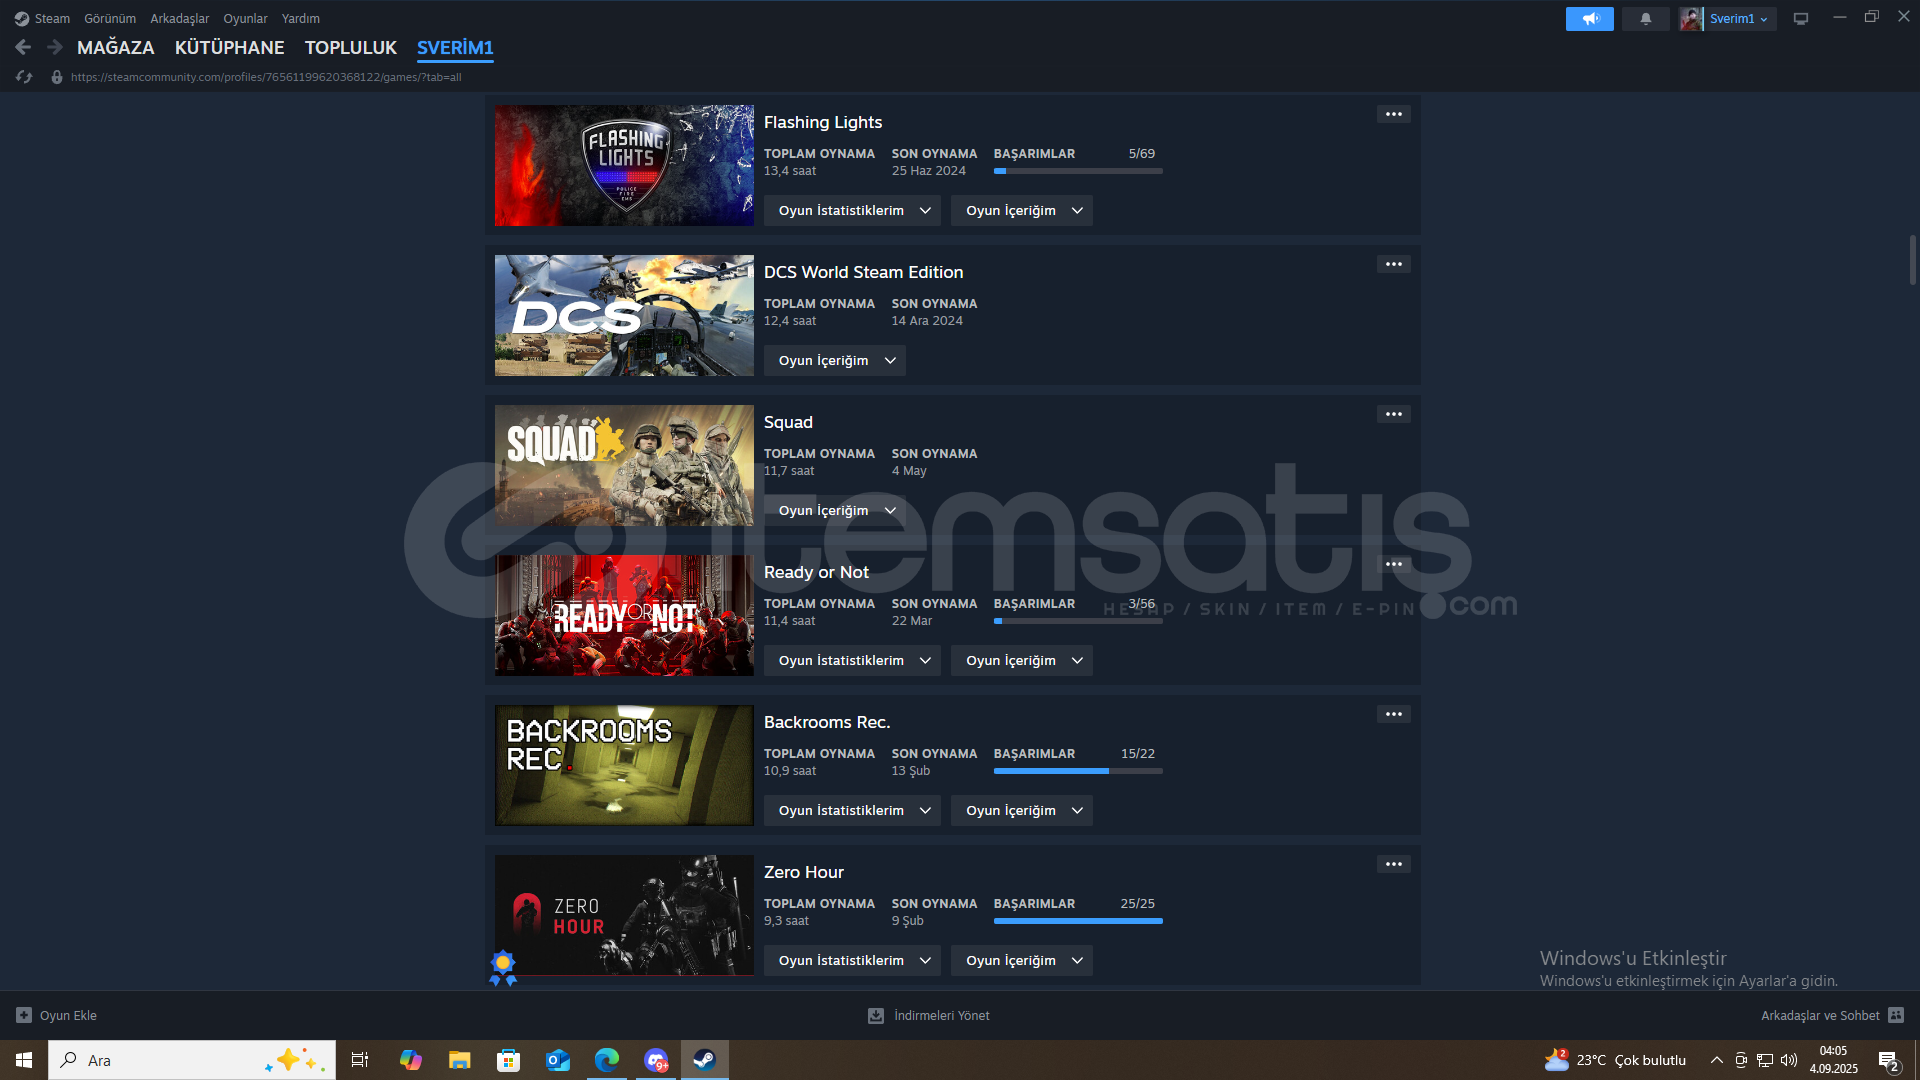Open the Arkadaşlar menu
The height and width of the screenshot is (1080, 1920).
tap(180, 18)
